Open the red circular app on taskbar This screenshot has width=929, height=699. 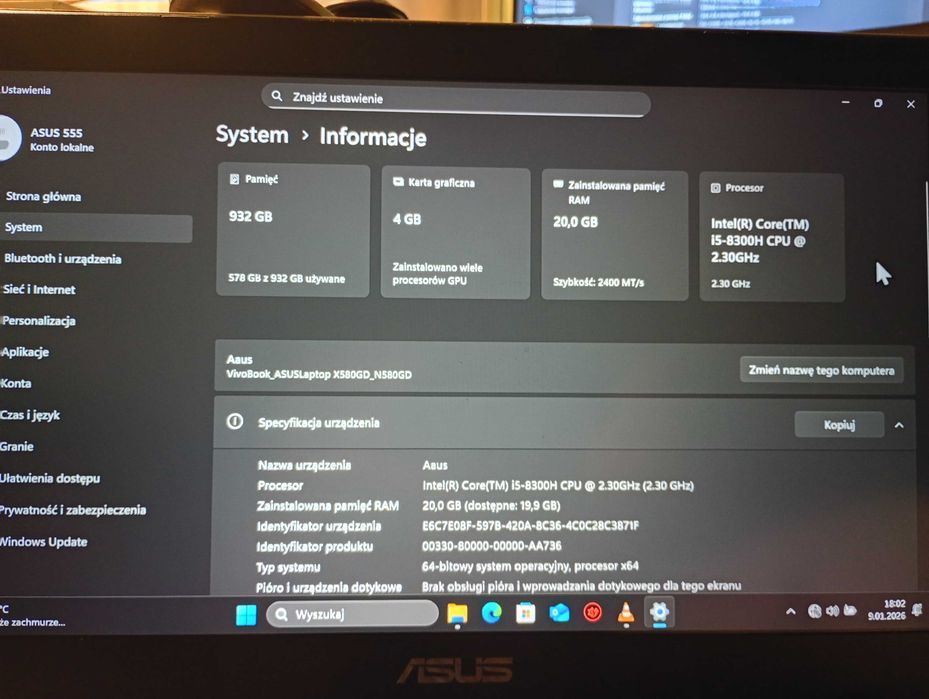tap(592, 613)
